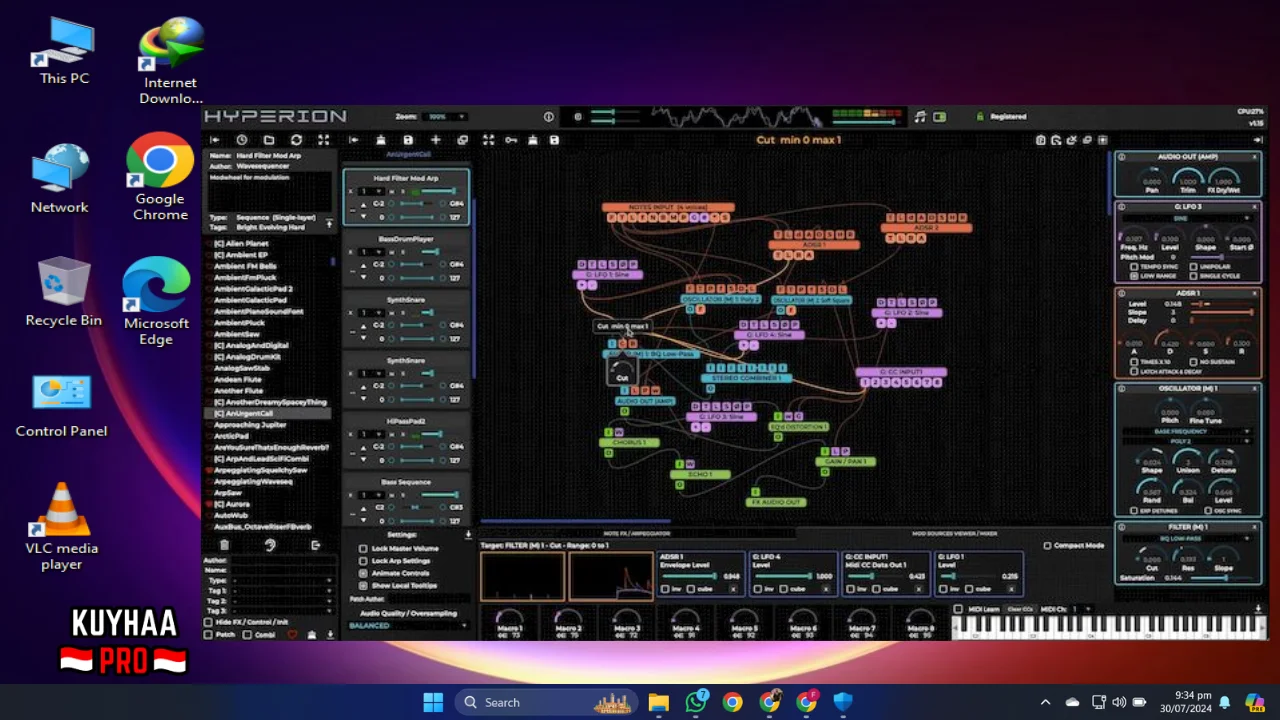The height and width of the screenshot is (720, 1280).
Task: Open the Type filter dropdown
Action: pyautogui.click(x=283, y=580)
